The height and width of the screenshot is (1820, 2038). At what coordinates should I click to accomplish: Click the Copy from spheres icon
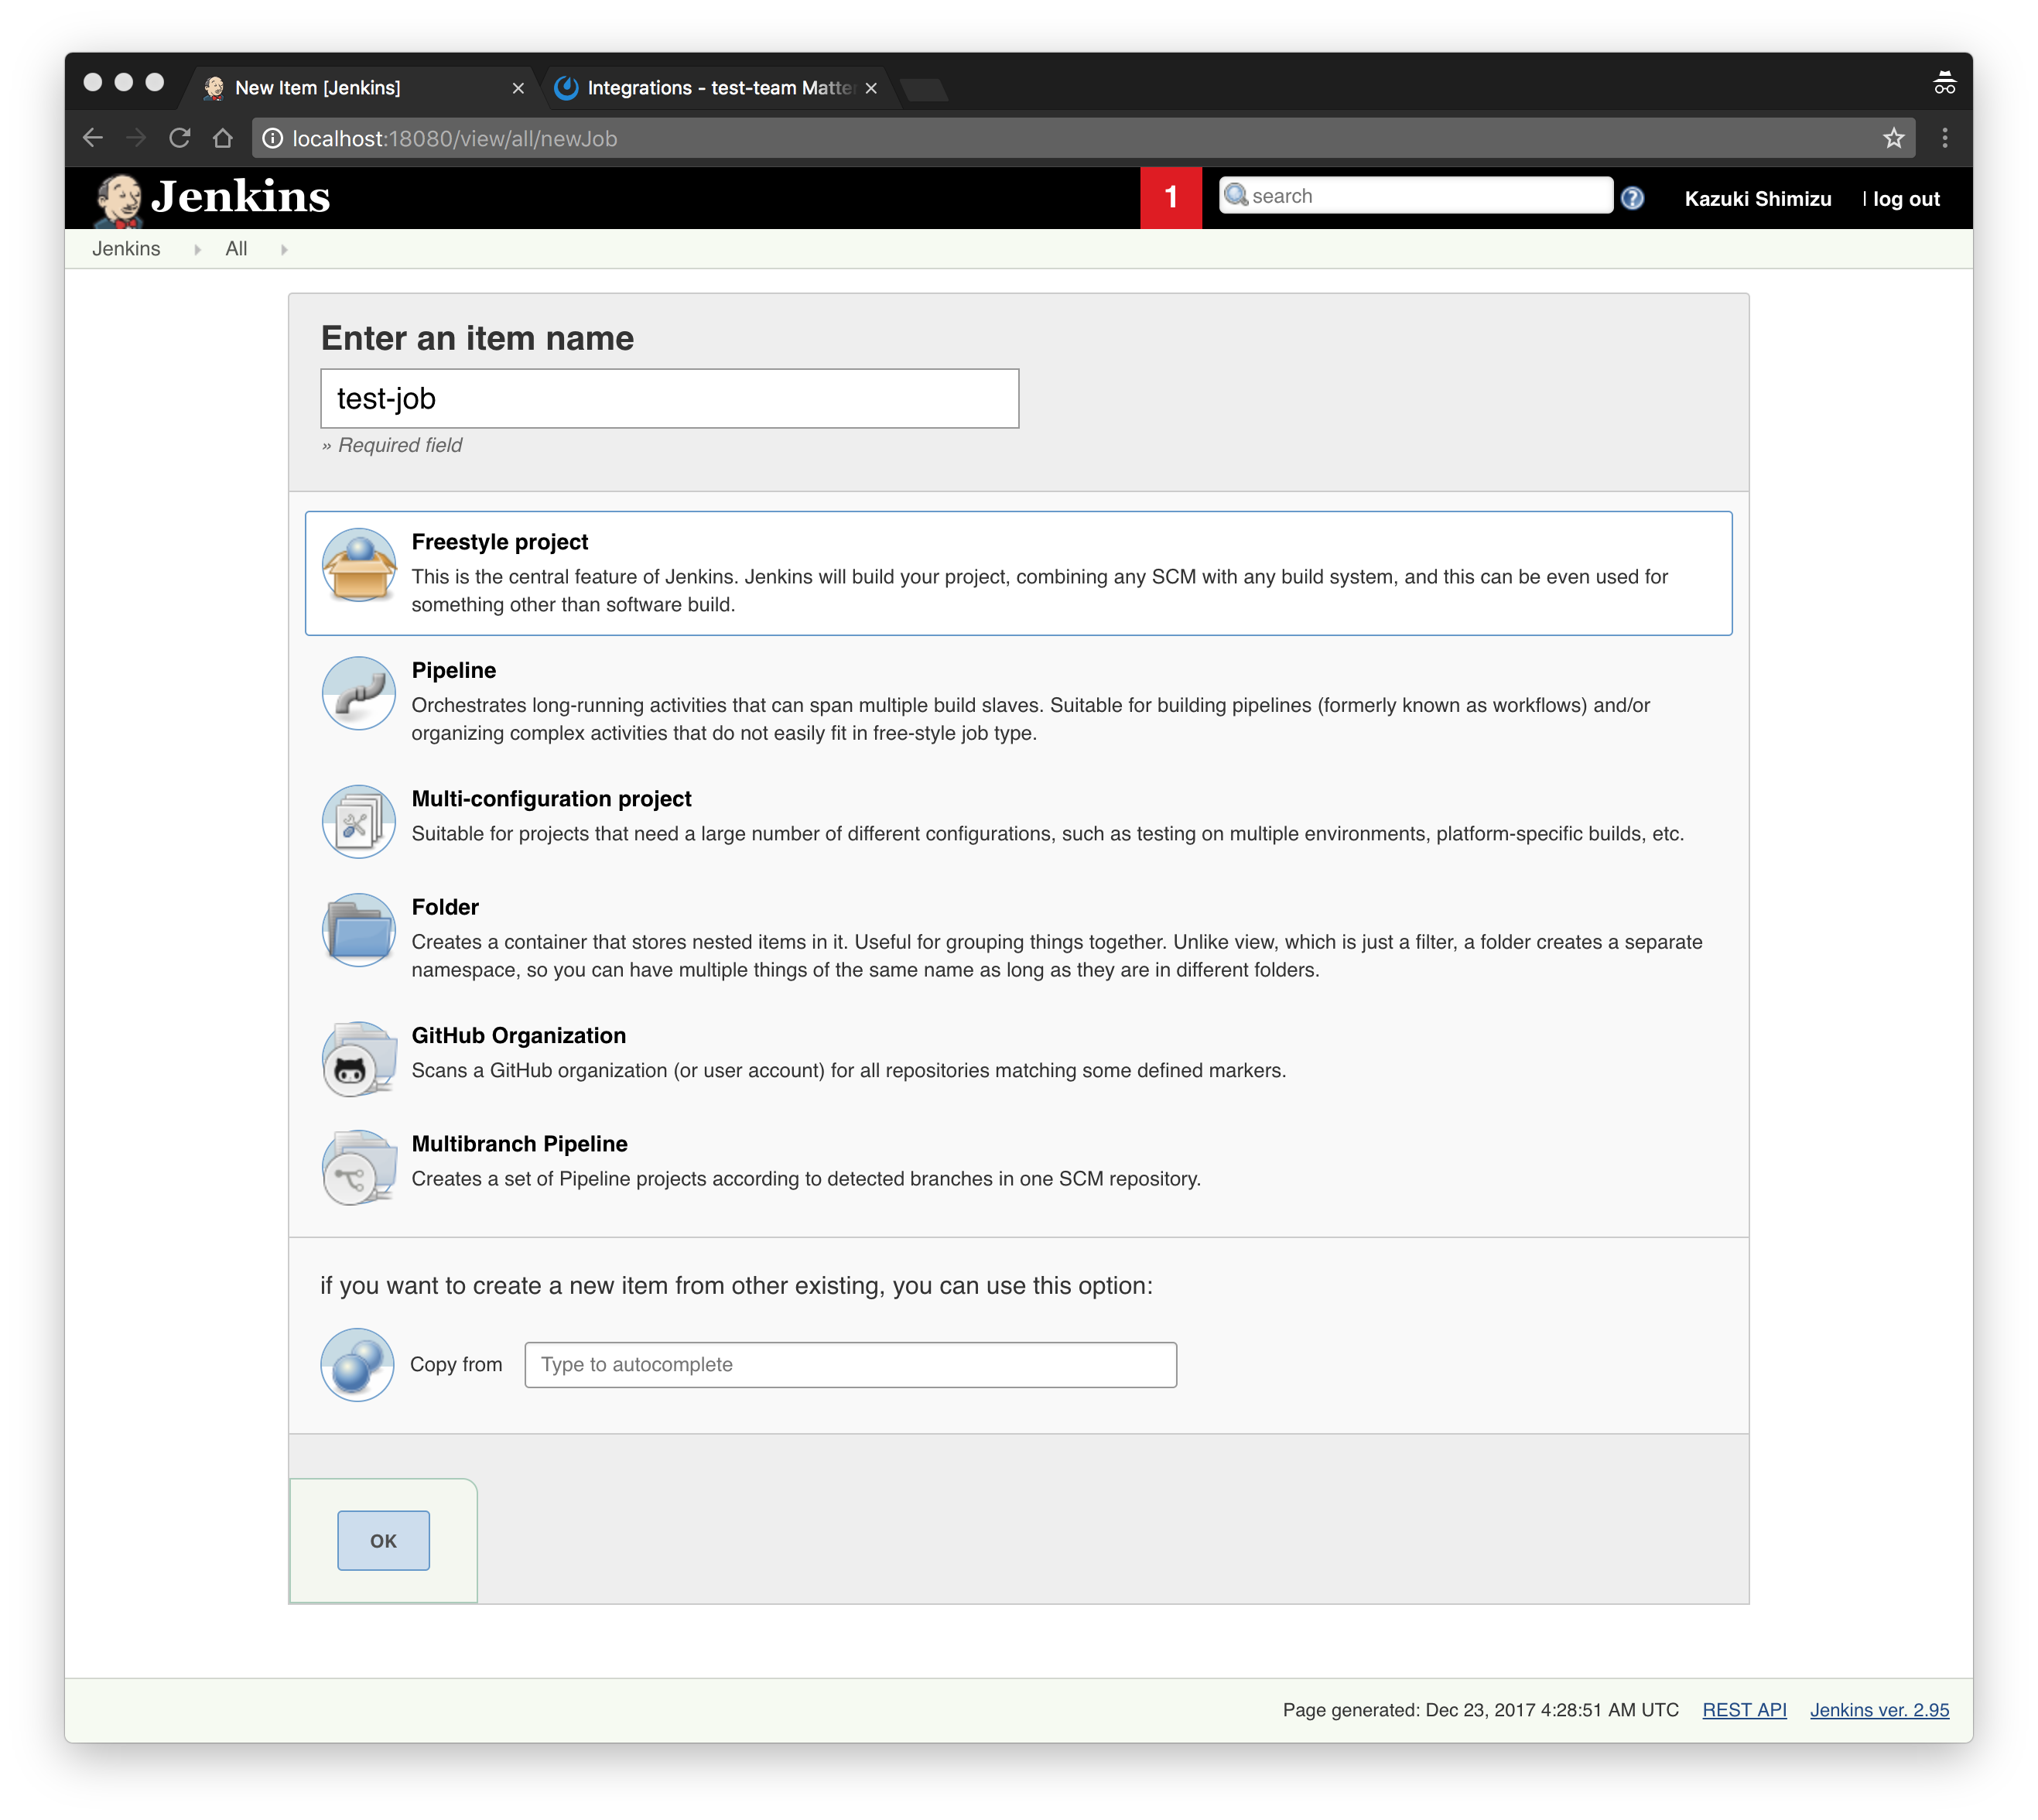(357, 1365)
